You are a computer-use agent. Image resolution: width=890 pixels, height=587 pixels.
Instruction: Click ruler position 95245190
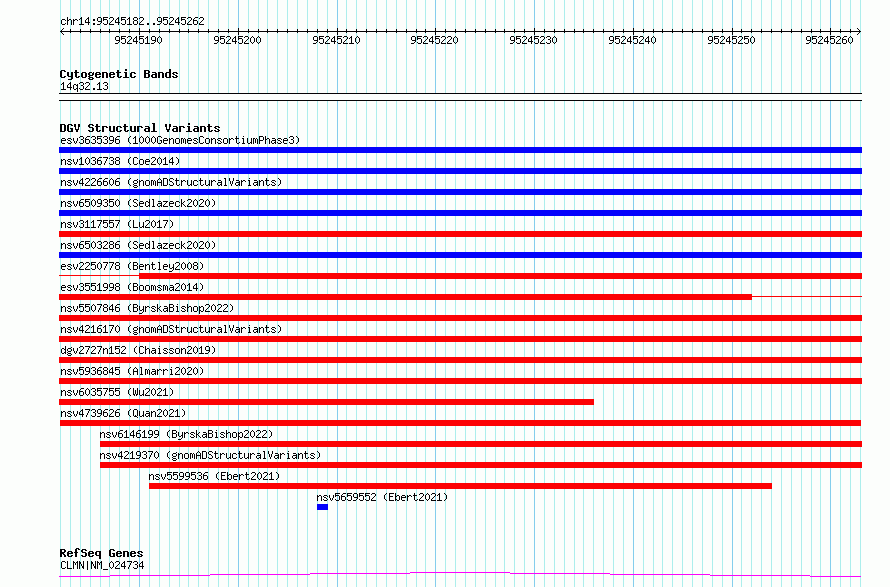click(138, 40)
